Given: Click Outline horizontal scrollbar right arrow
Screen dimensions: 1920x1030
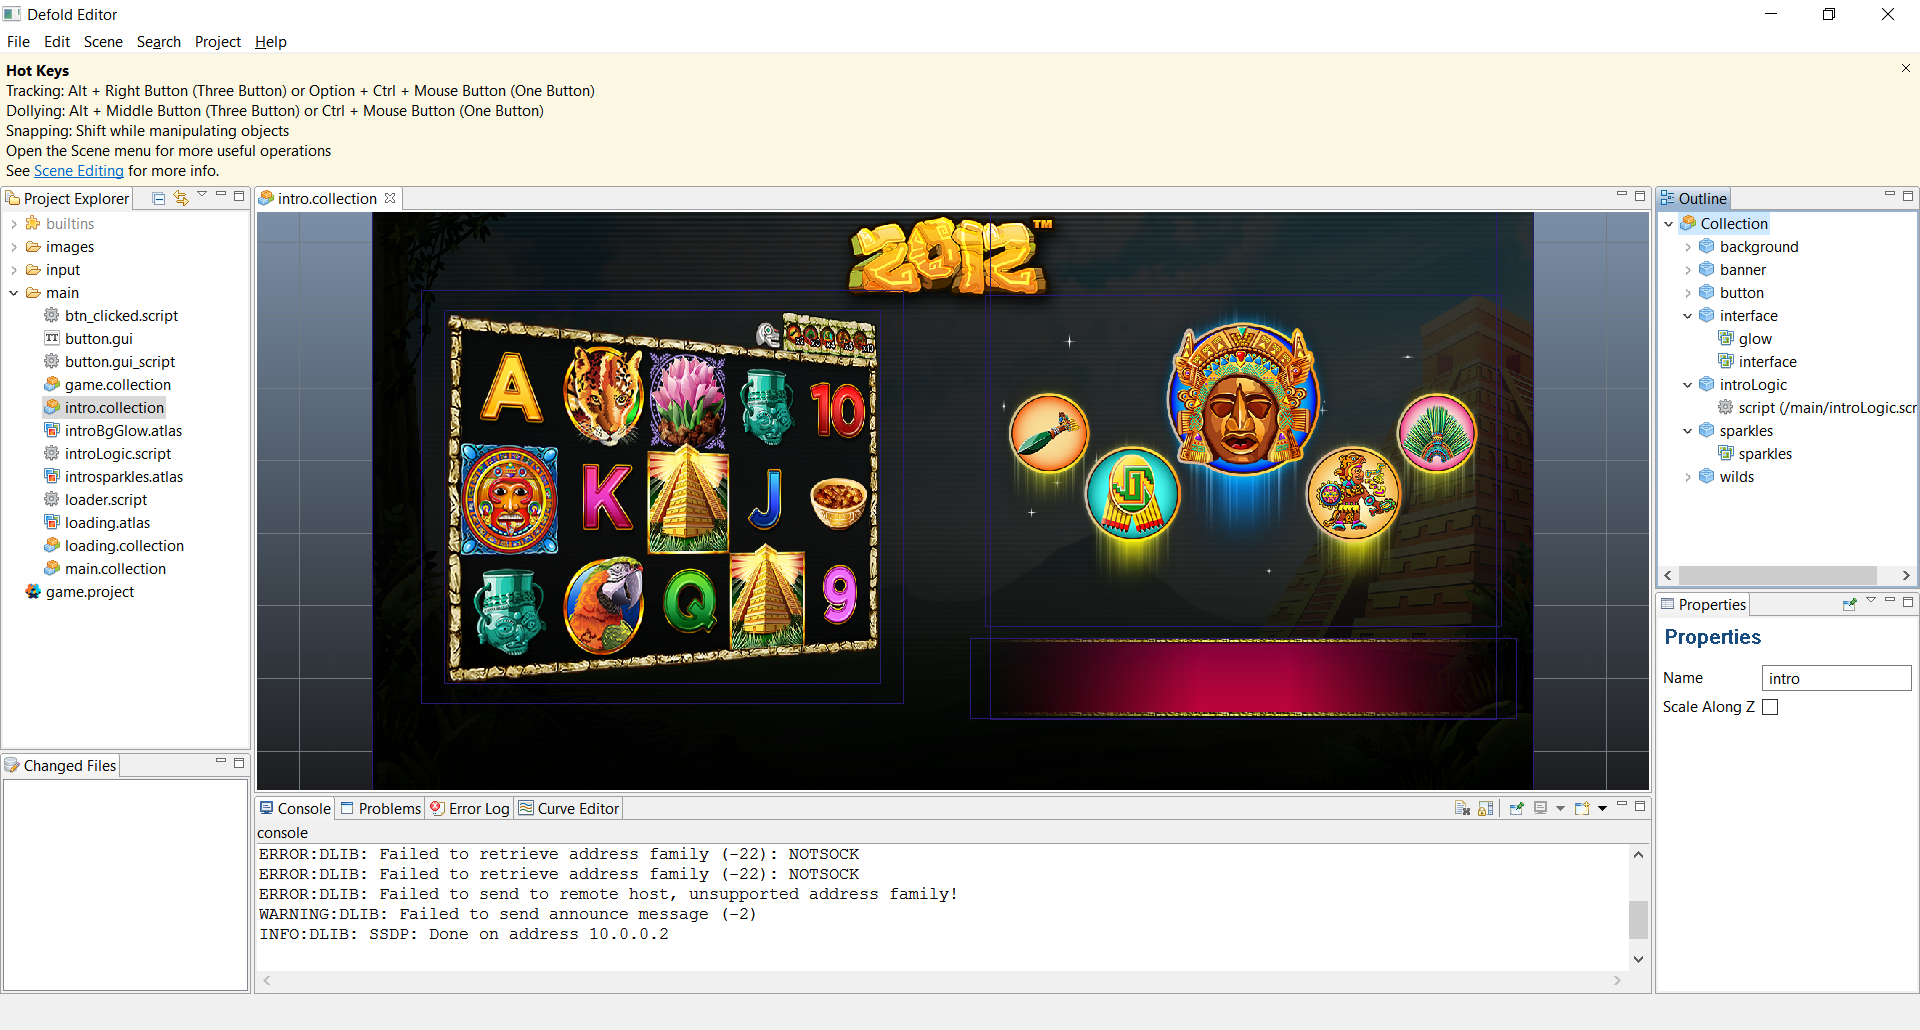Looking at the screenshot, I should tap(1906, 575).
